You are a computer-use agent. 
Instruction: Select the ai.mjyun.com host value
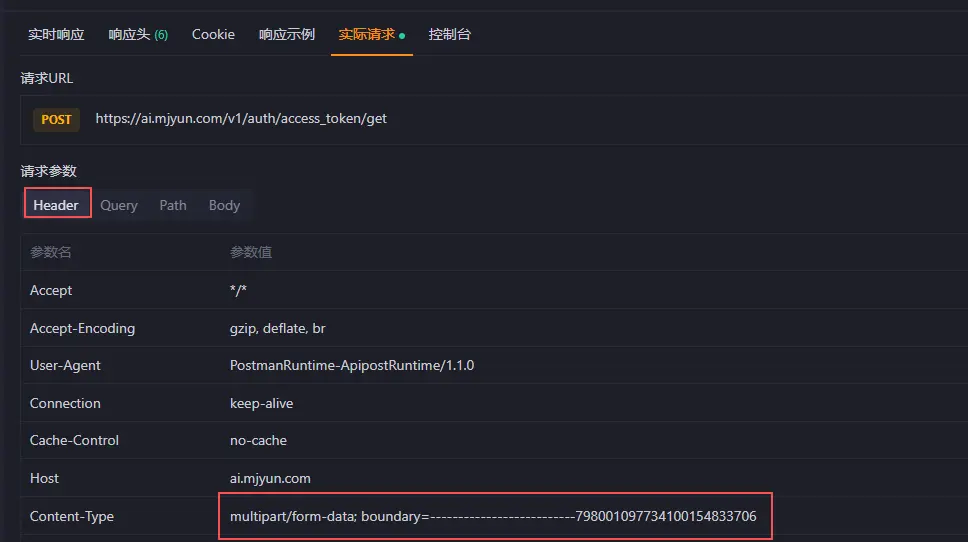[270, 478]
